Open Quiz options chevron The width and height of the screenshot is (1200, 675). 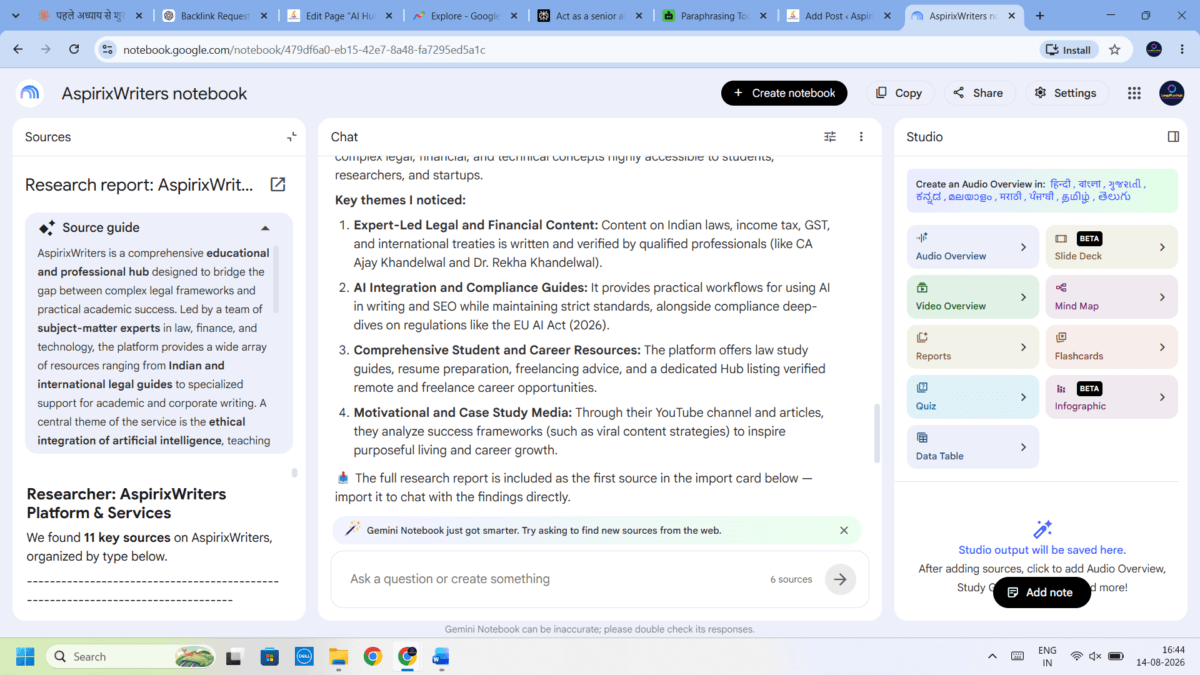click(x=1023, y=397)
